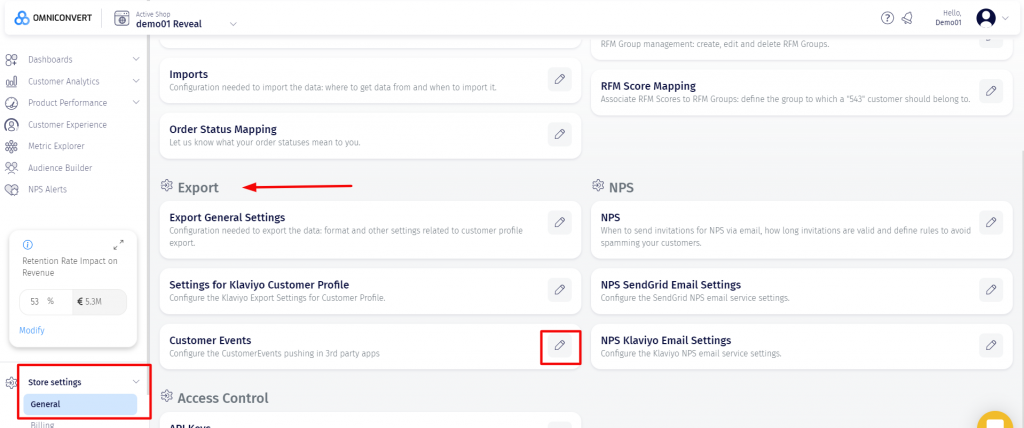This screenshot has width=1024, height=428.
Task: Open Export General Settings edit pencil
Action: 560,223
